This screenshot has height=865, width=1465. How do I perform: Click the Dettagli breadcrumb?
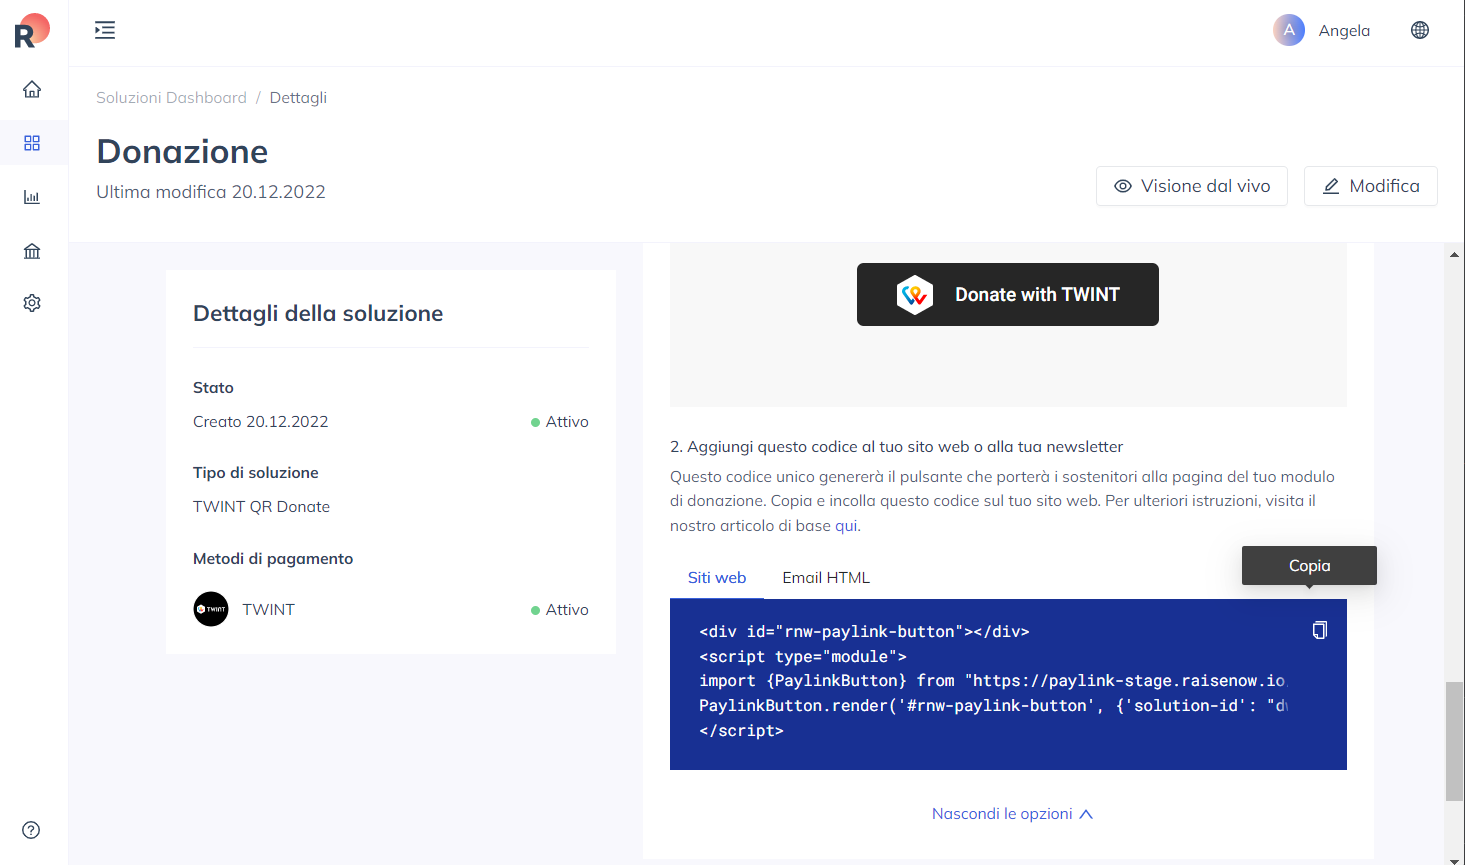point(298,97)
